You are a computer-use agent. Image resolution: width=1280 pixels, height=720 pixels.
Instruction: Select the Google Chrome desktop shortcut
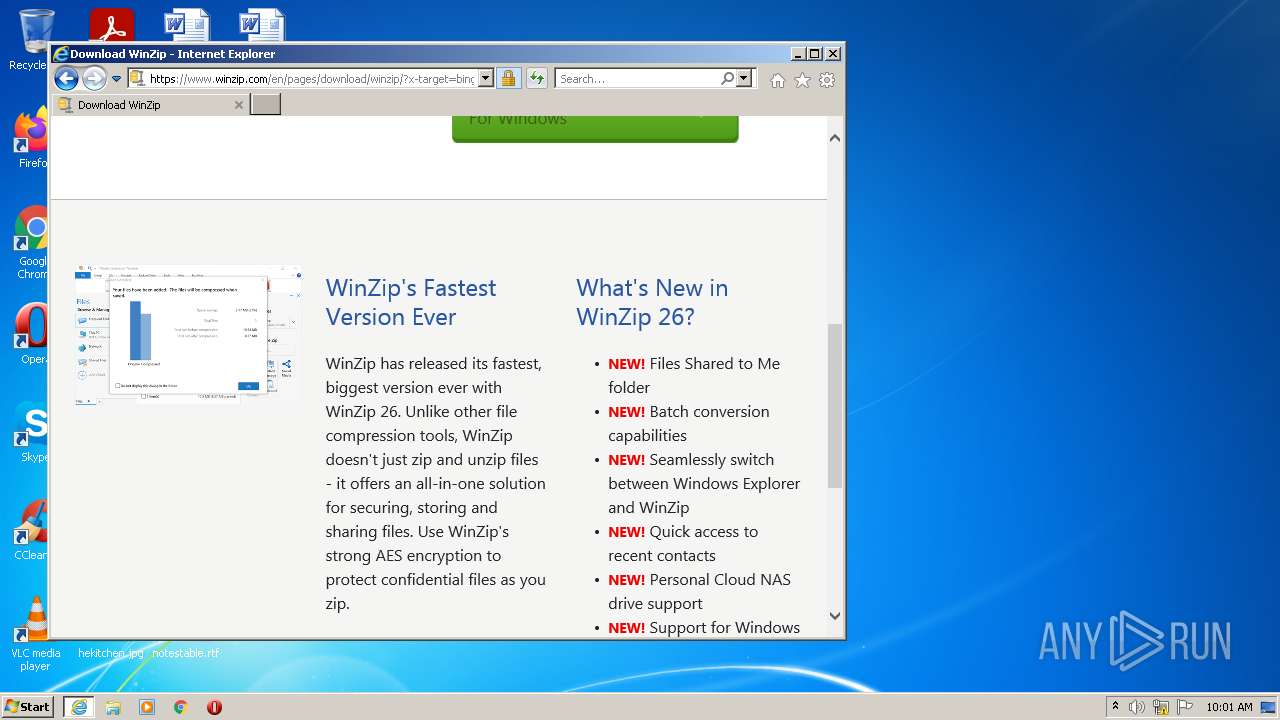click(30, 242)
